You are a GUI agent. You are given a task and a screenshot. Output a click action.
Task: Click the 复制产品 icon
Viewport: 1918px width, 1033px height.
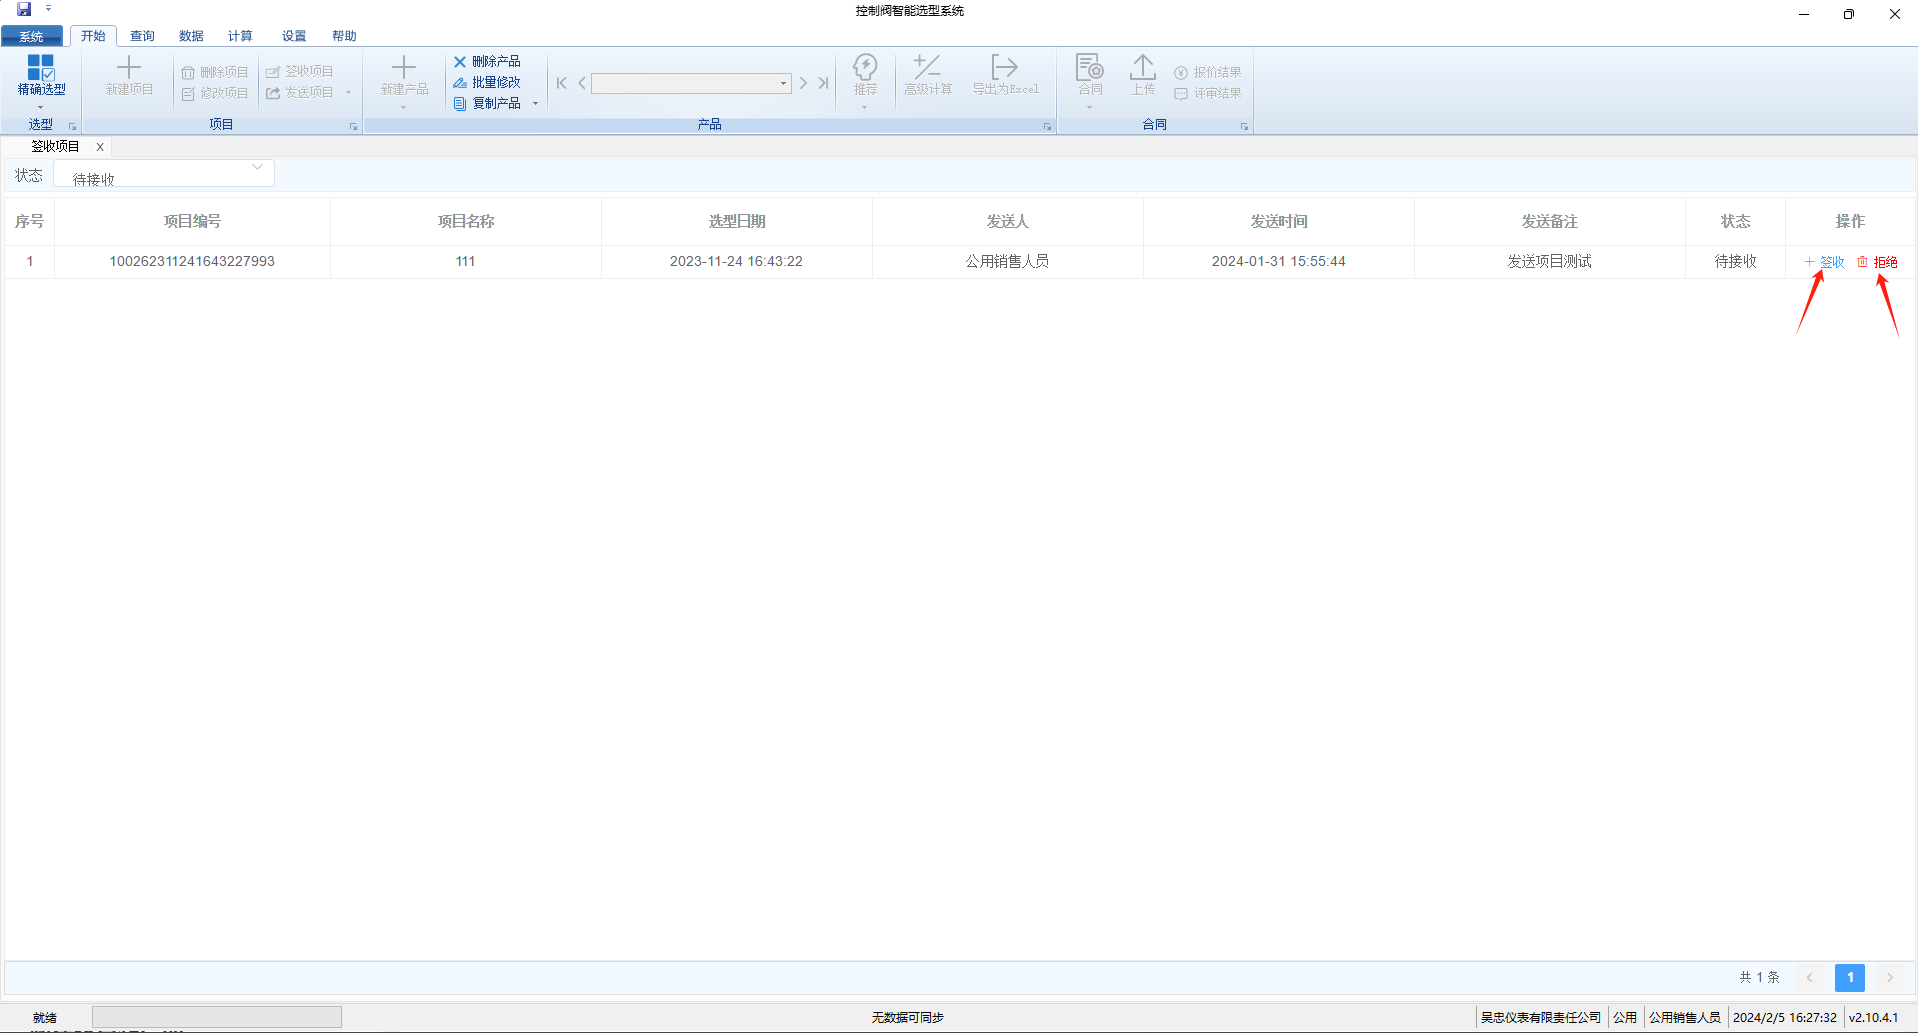click(x=460, y=104)
